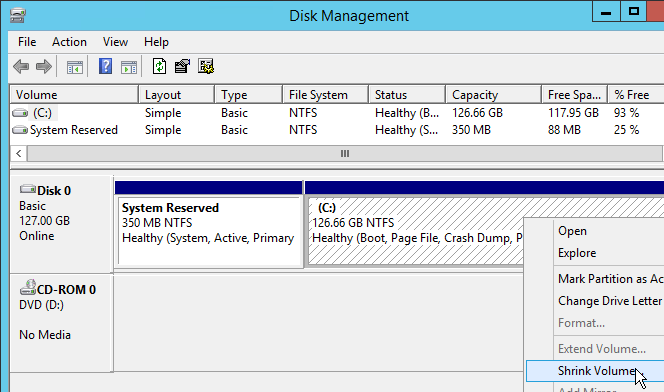Choose Open in the context menu
The width and height of the screenshot is (664, 392).
pyautogui.click(x=595, y=231)
